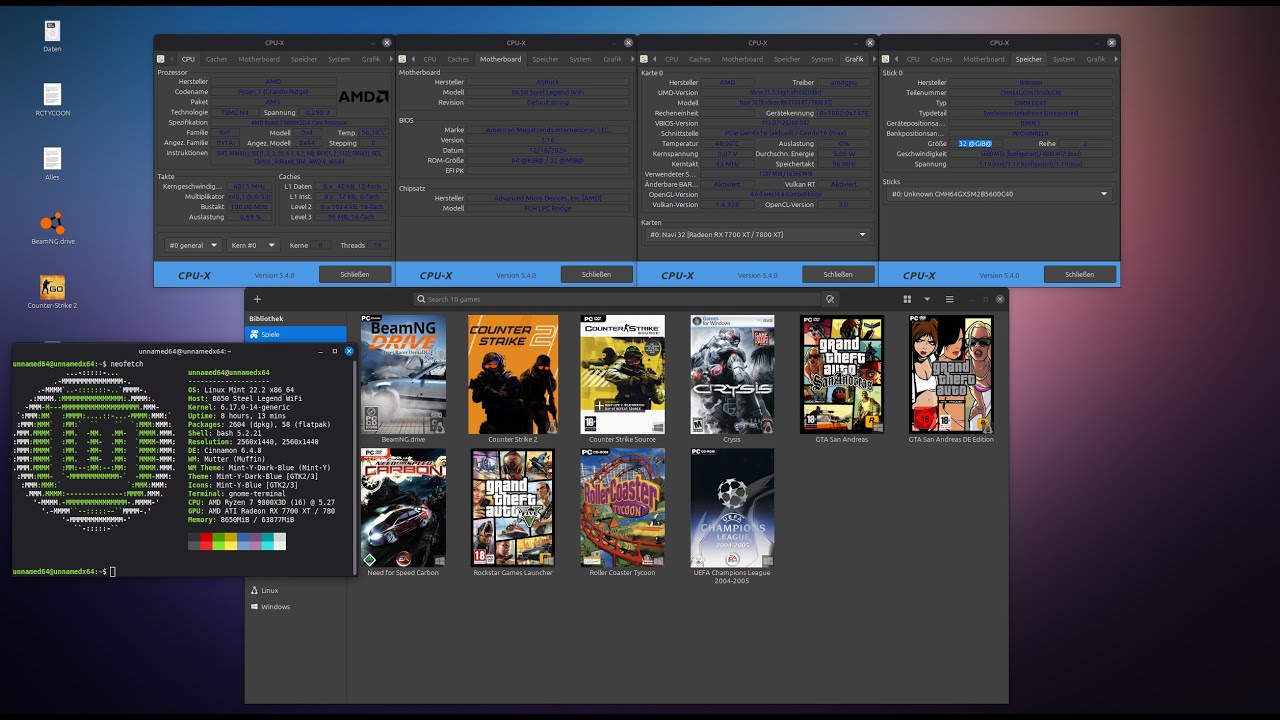Select the Crysis game cover in Lutris

[x=732, y=374]
